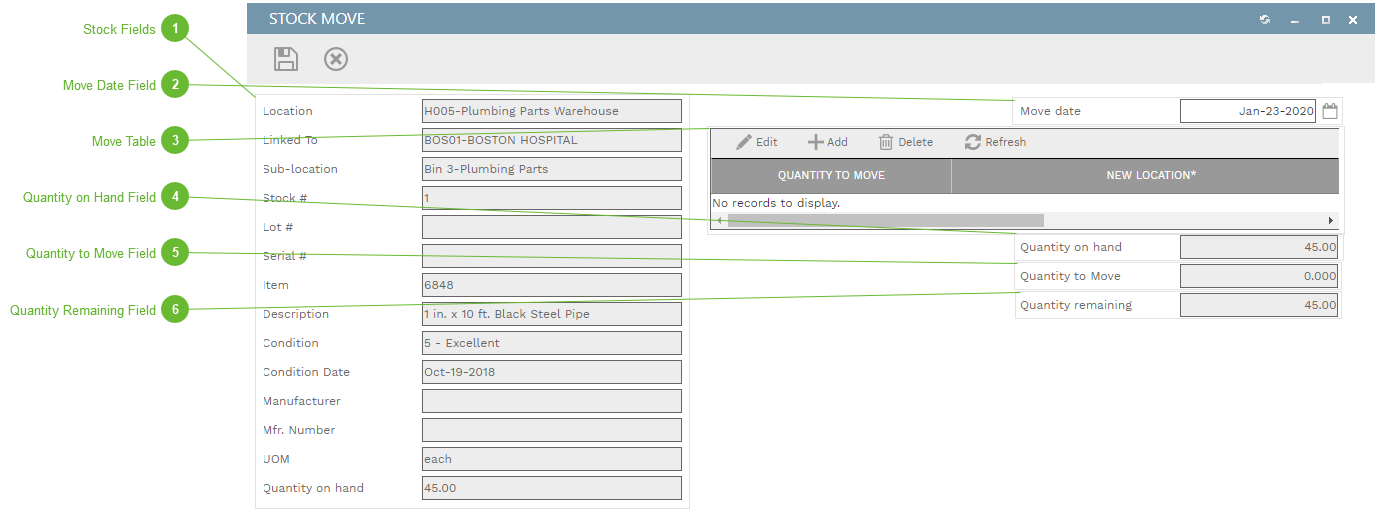Click the Sub-location field Bin 3-Plumbing Parts

(x=552, y=169)
